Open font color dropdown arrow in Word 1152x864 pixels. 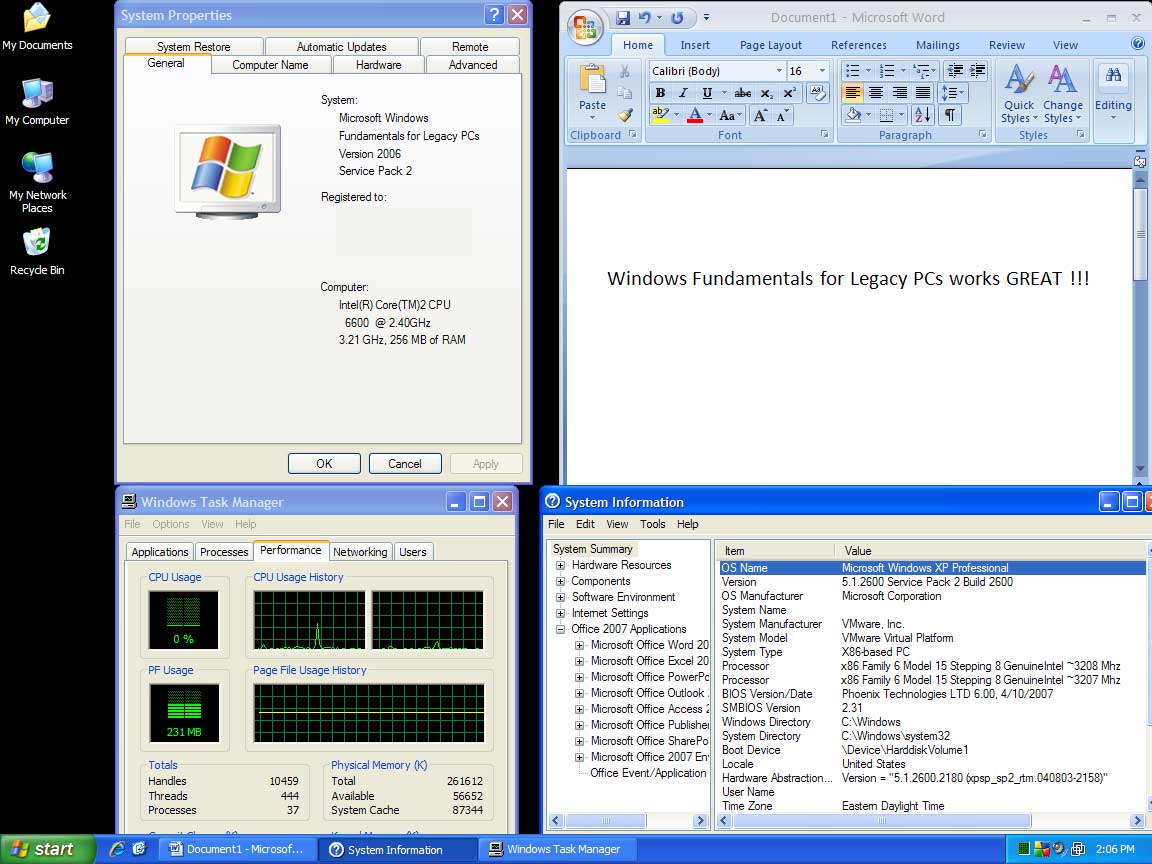click(709, 115)
